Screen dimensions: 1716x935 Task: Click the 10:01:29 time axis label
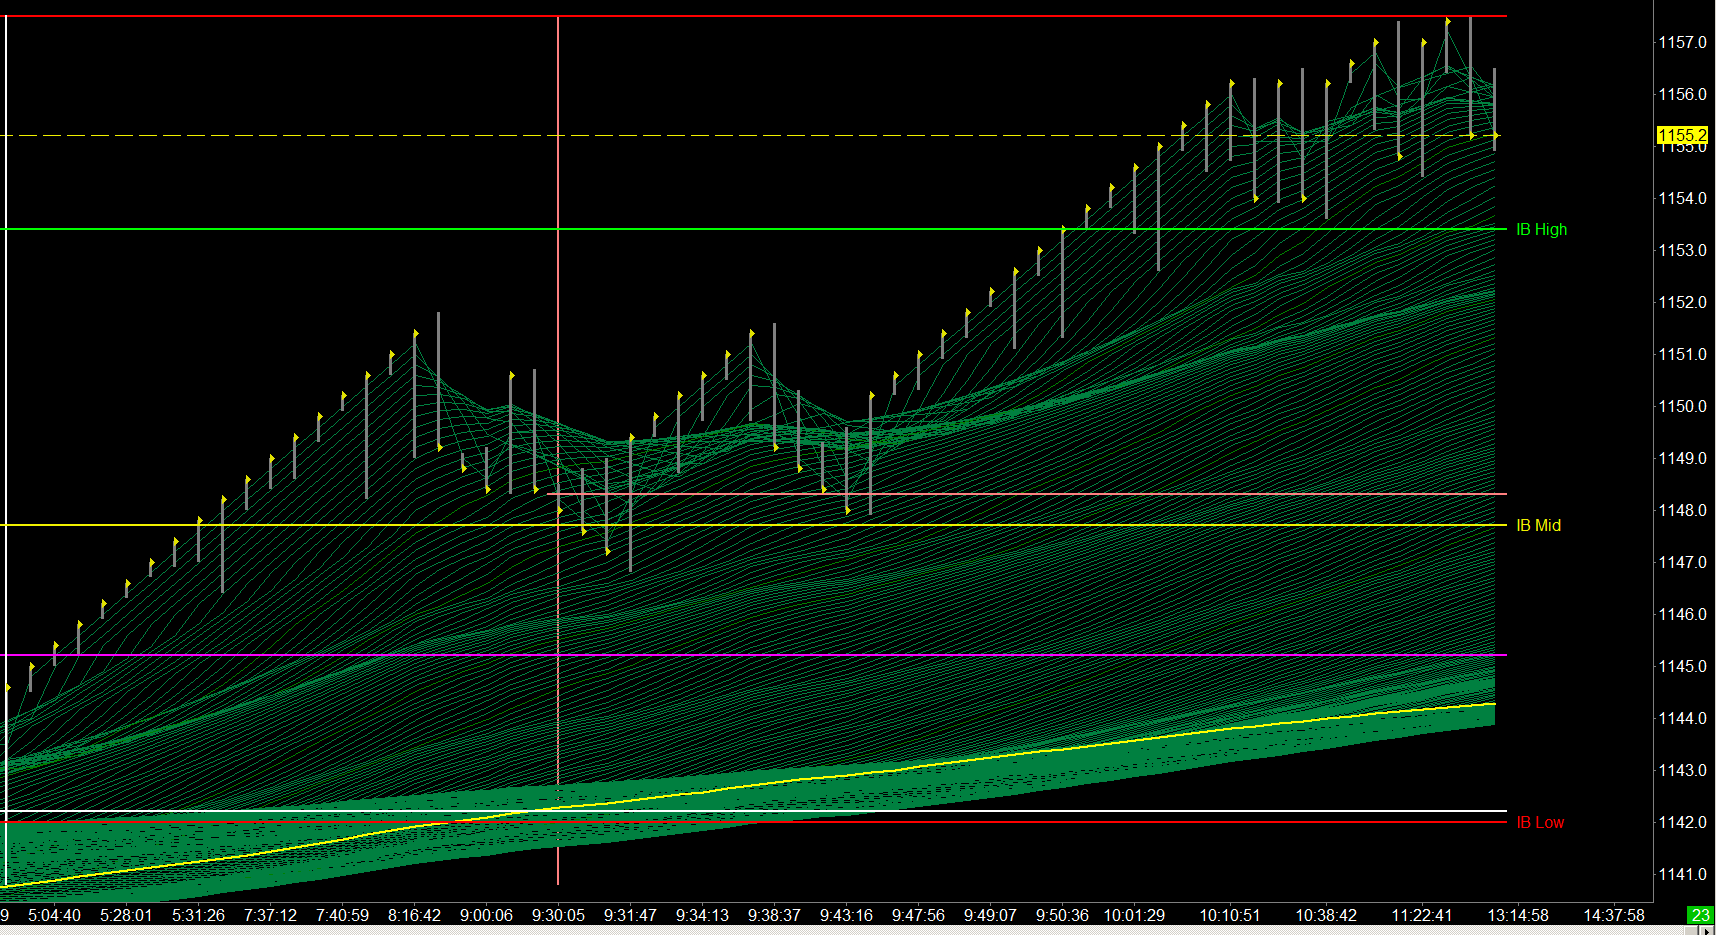pos(1134,916)
